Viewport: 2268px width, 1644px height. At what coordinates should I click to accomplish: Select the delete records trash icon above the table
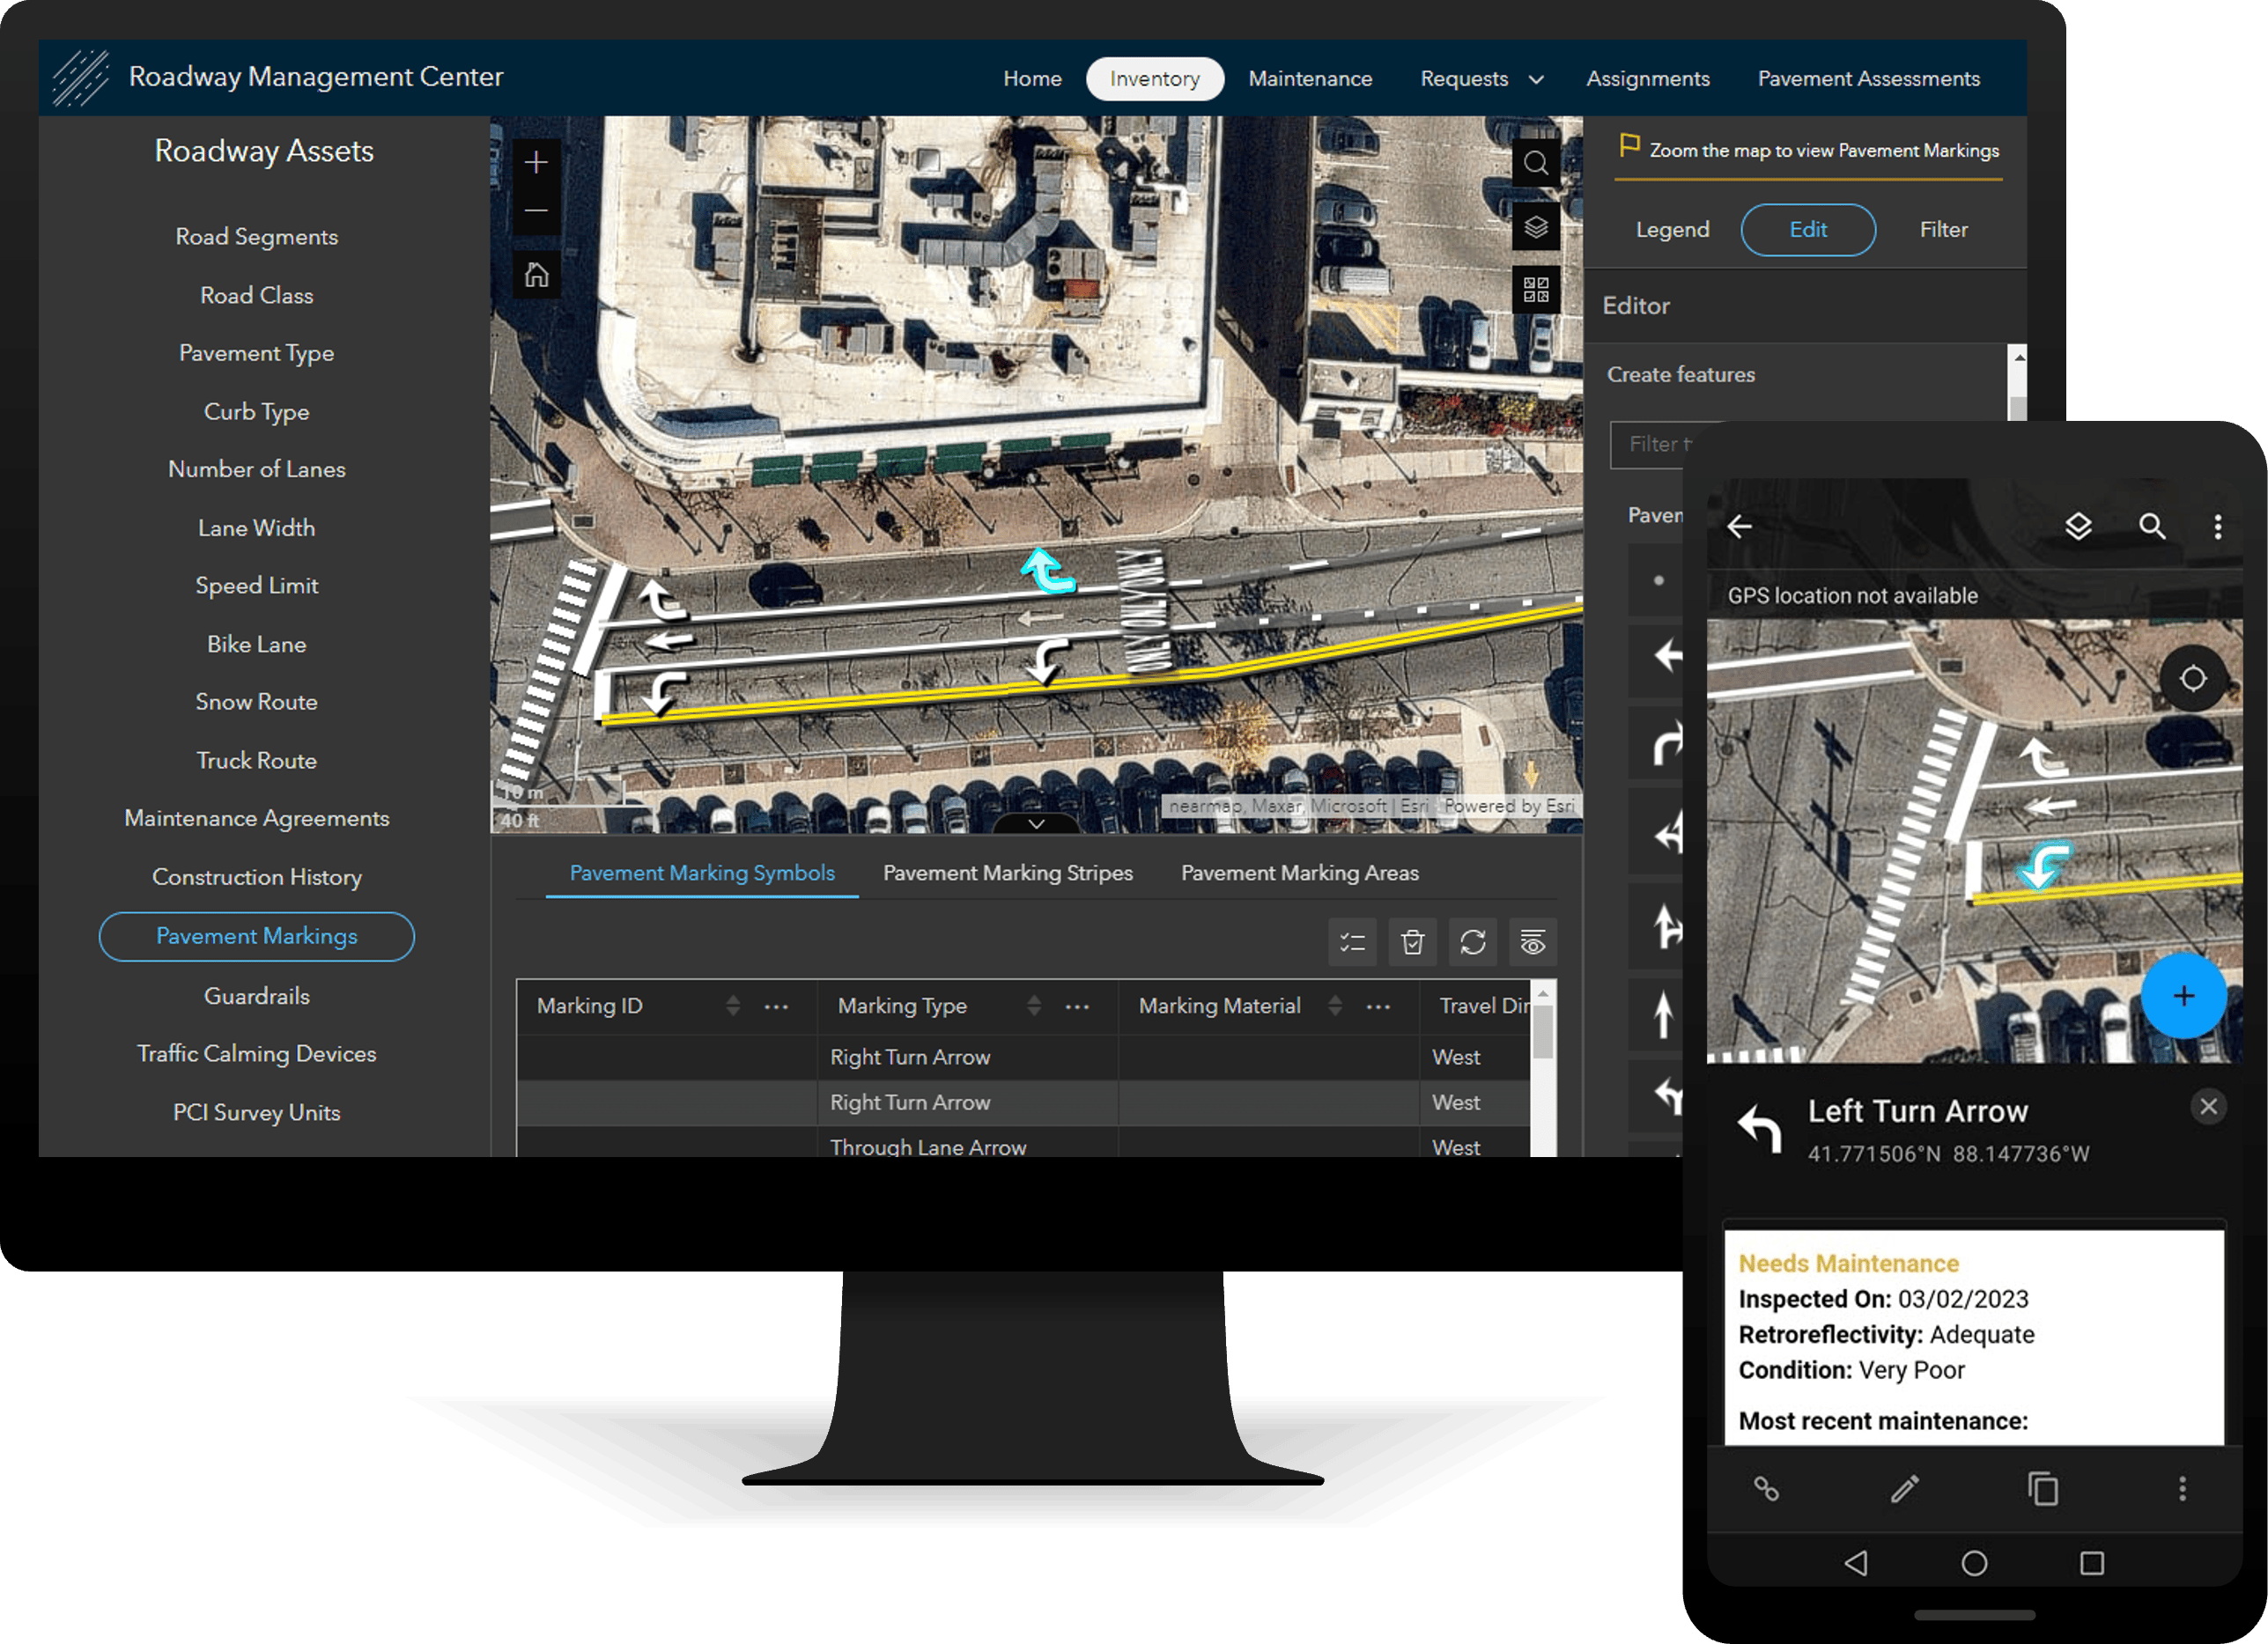(x=1412, y=942)
